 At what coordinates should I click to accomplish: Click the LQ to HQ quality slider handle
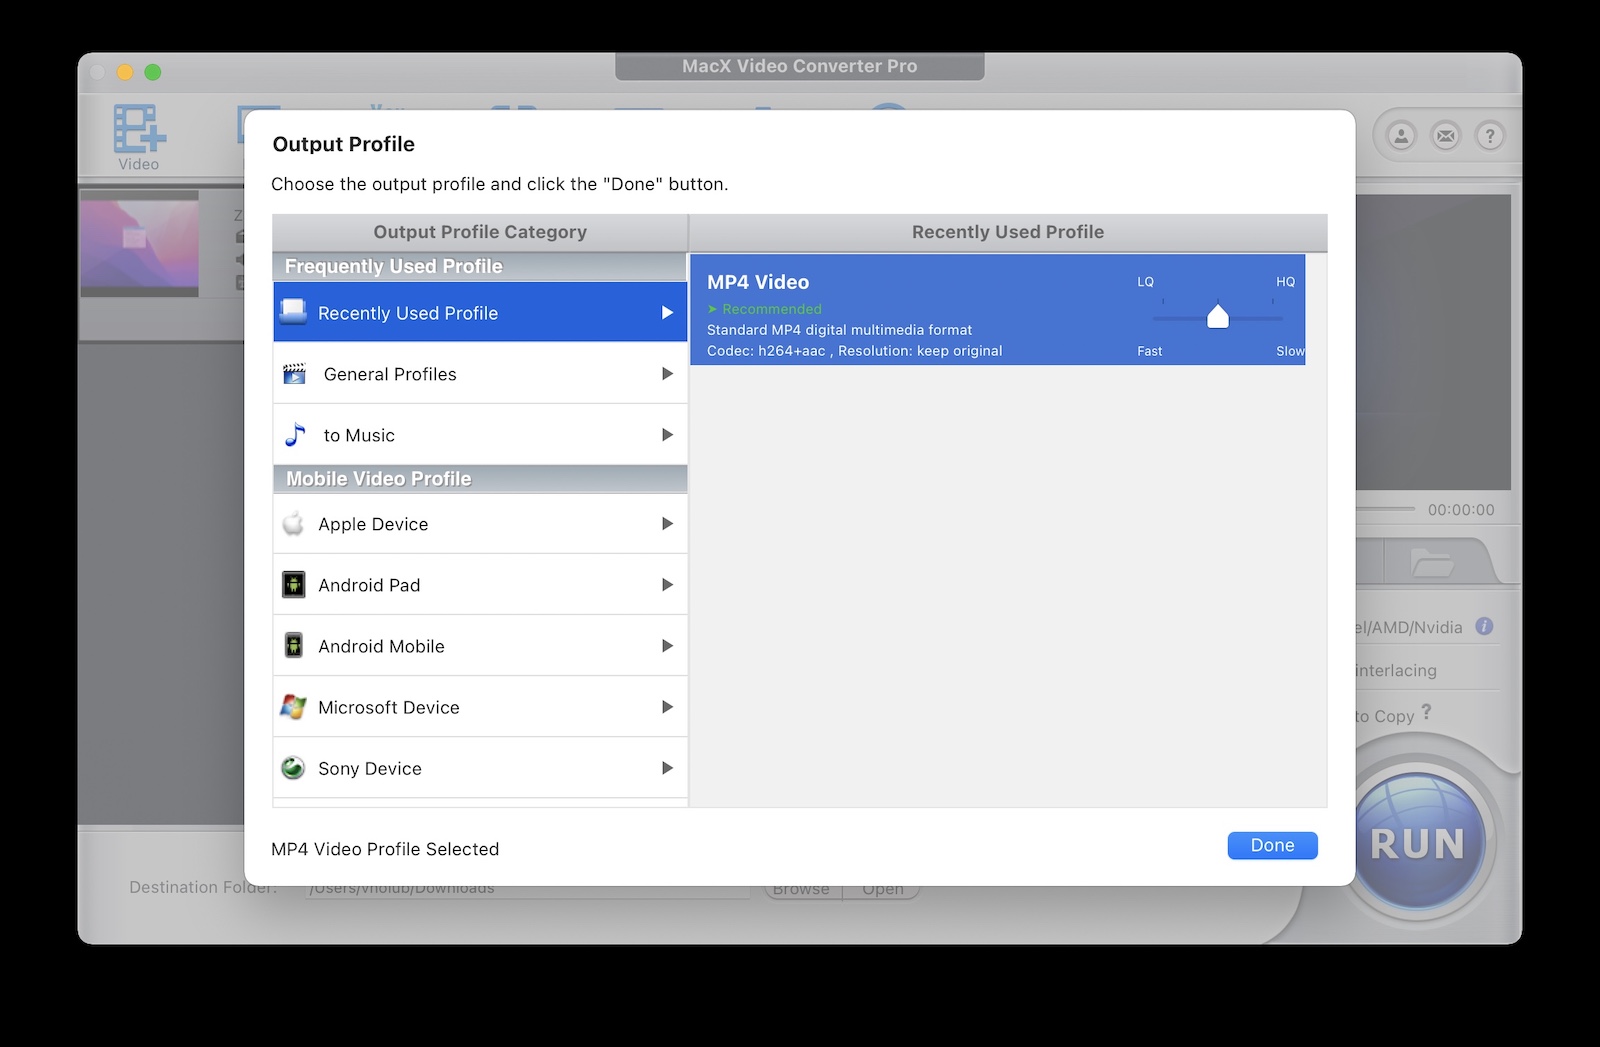[1217, 317]
